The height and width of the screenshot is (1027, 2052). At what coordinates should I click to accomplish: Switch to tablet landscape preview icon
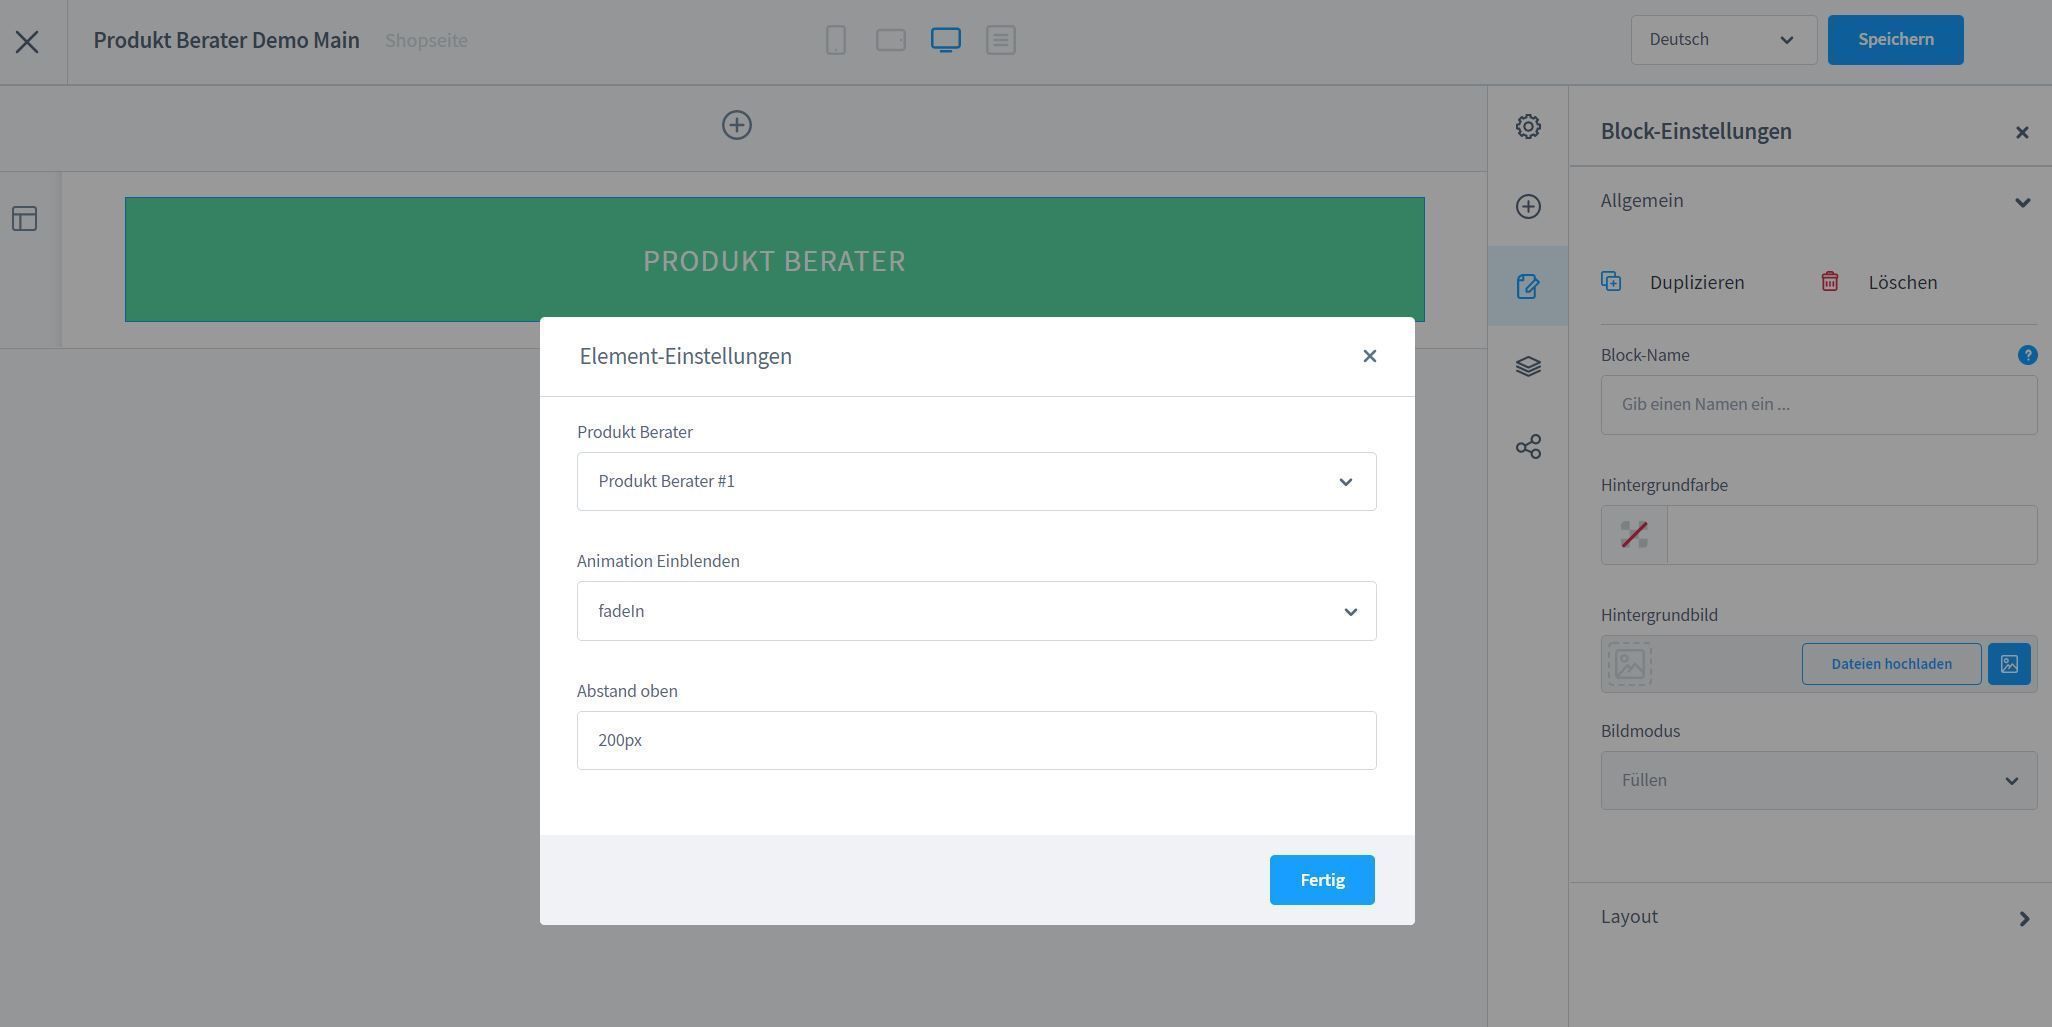click(890, 40)
